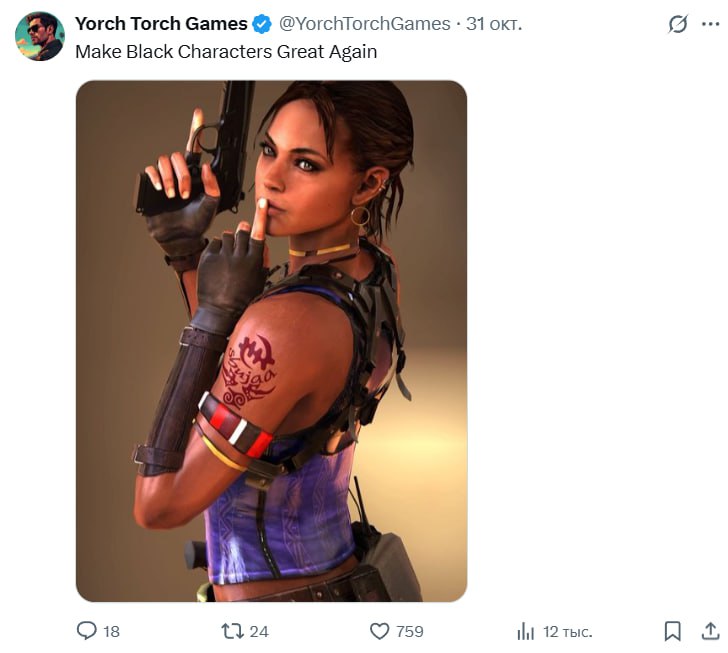Click the Yorch Torch Games display name
Screen dimensions: 728x653
pyautogui.click(x=161, y=24)
